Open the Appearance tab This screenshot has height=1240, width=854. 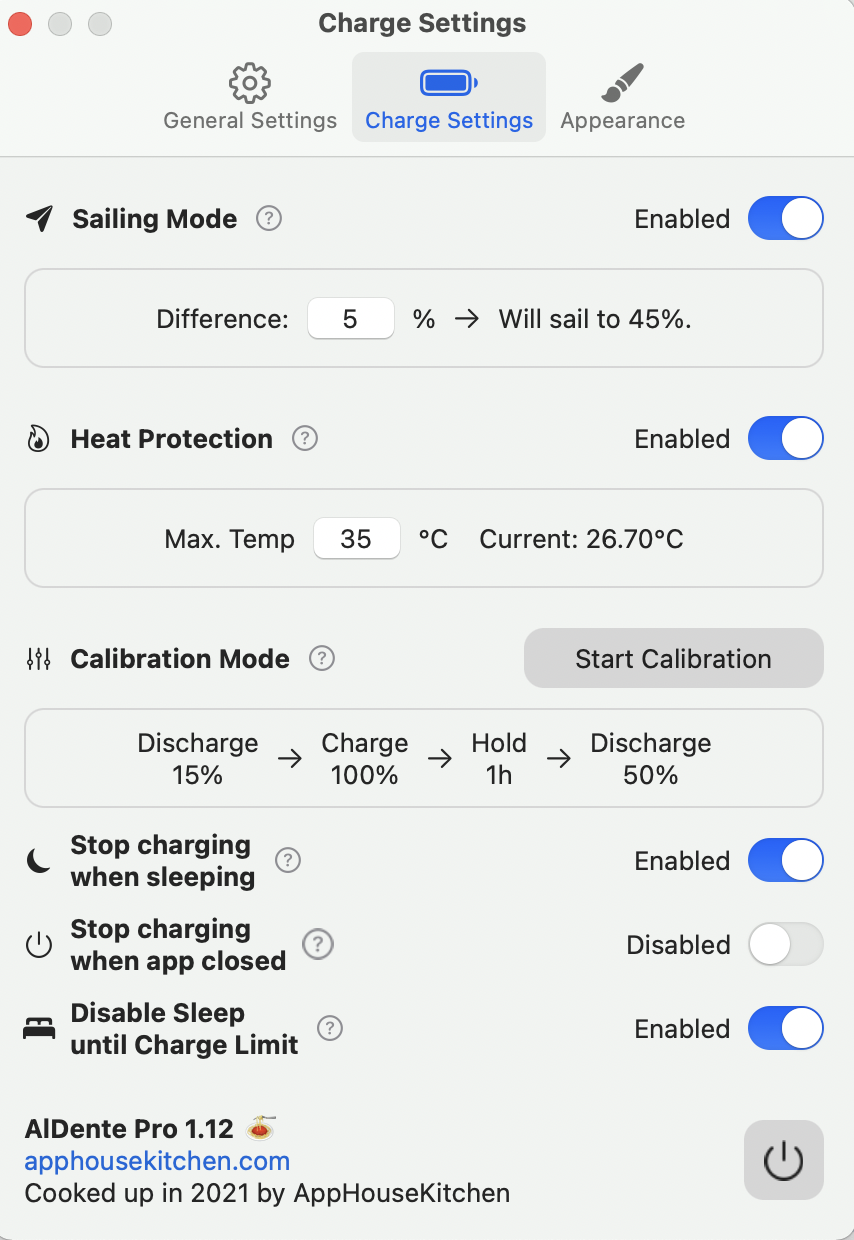622,98
